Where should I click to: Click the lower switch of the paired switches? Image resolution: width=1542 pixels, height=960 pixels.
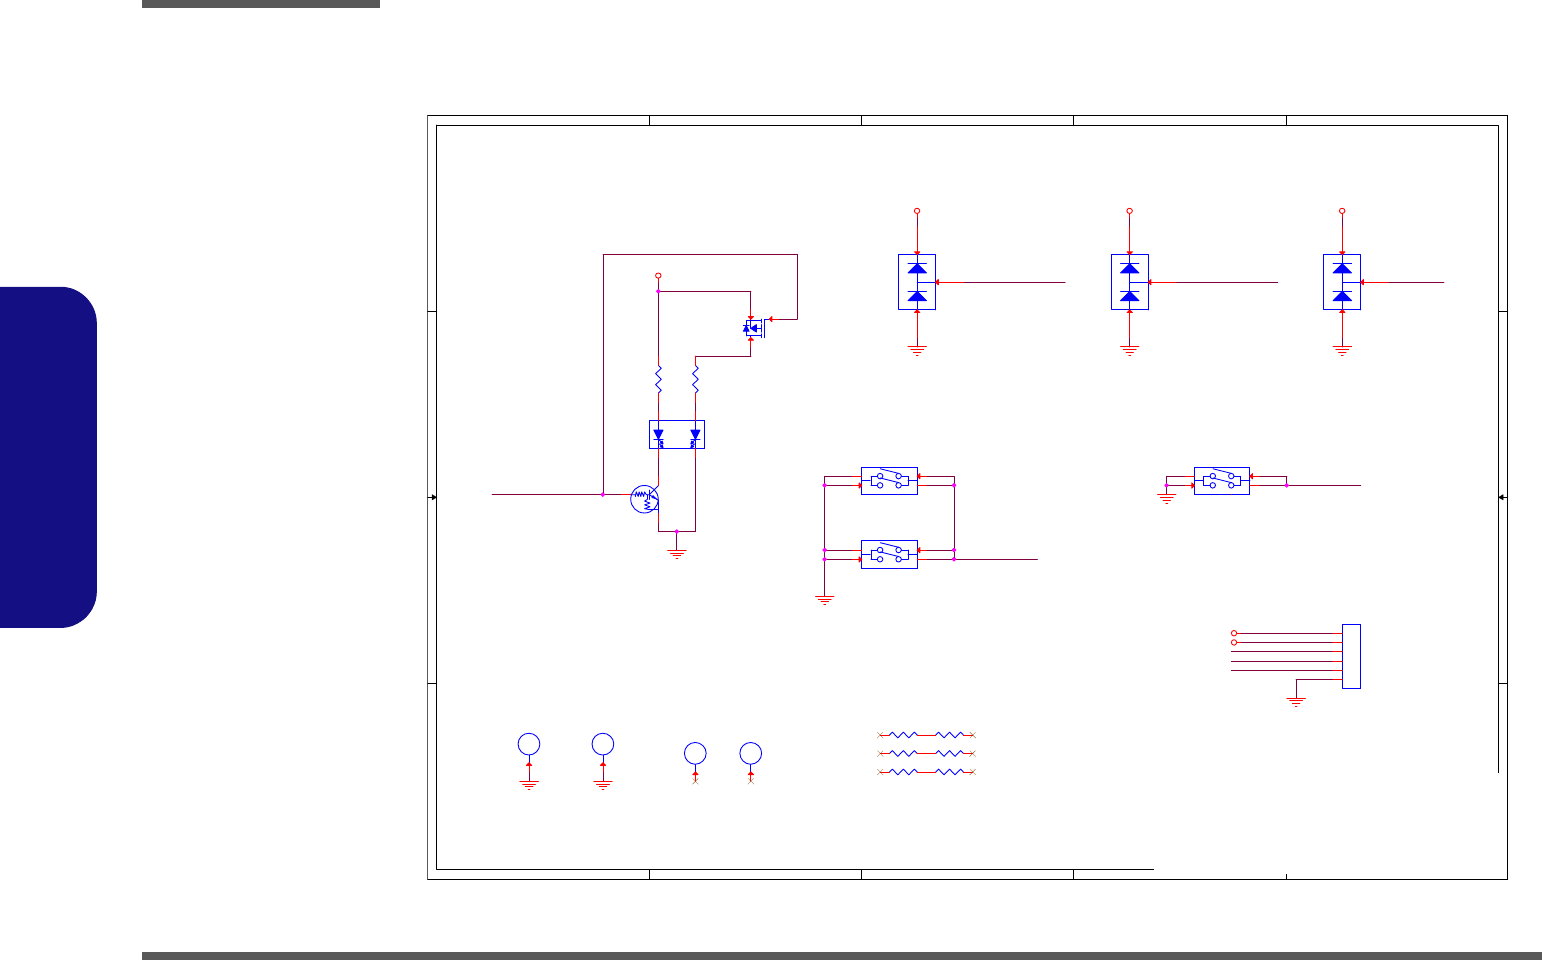click(x=889, y=554)
